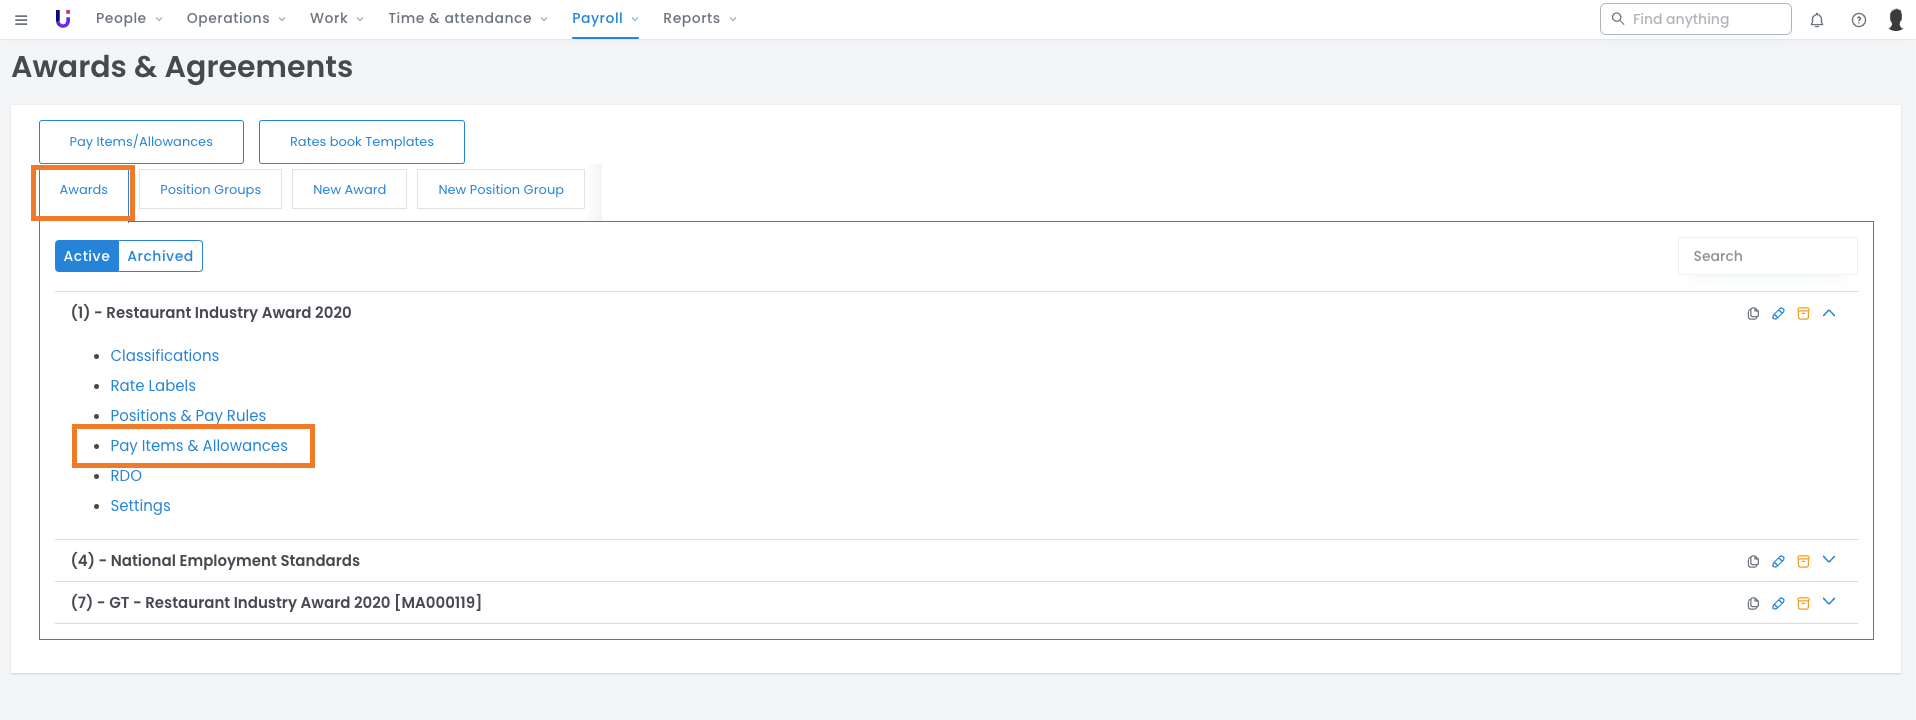The image size is (1916, 720).
Task: Click the pencil icon for National Employment Standards
Action: coord(1778,562)
